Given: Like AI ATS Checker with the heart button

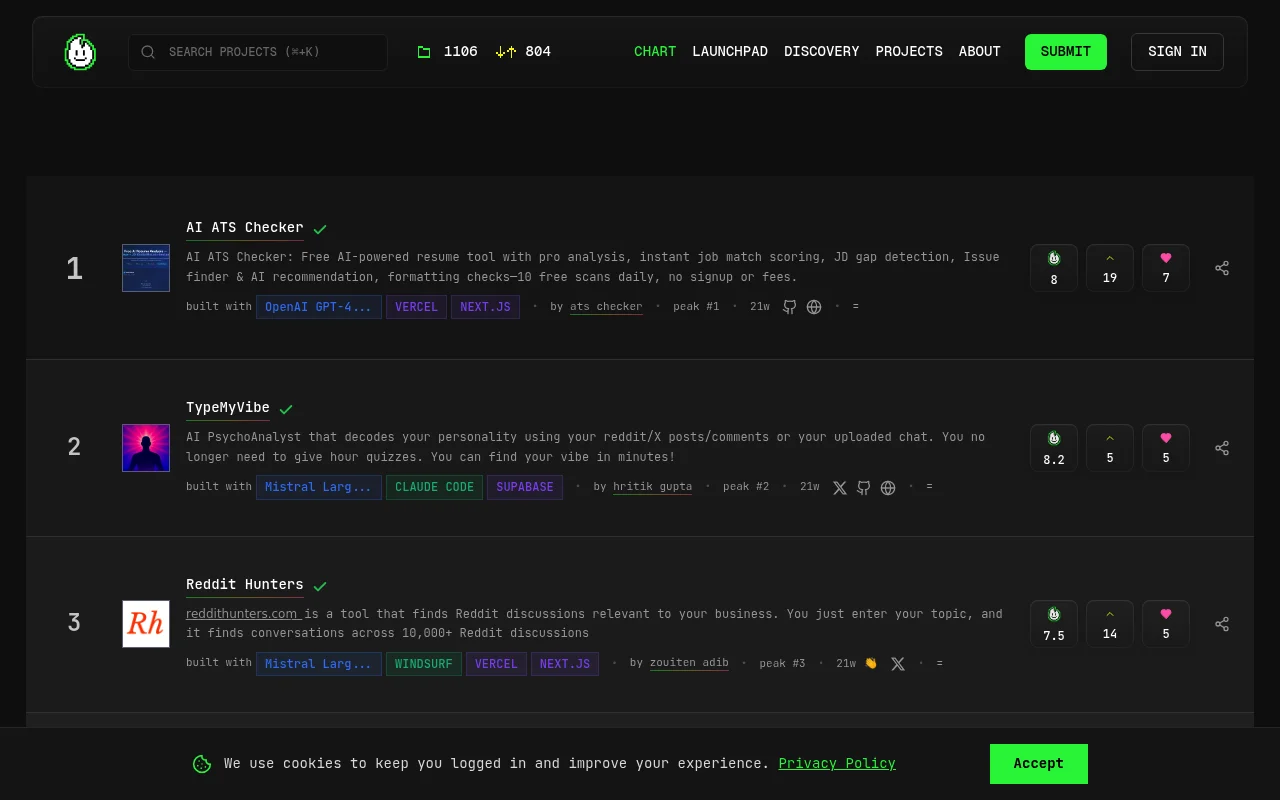Looking at the screenshot, I should coord(1166,268).
